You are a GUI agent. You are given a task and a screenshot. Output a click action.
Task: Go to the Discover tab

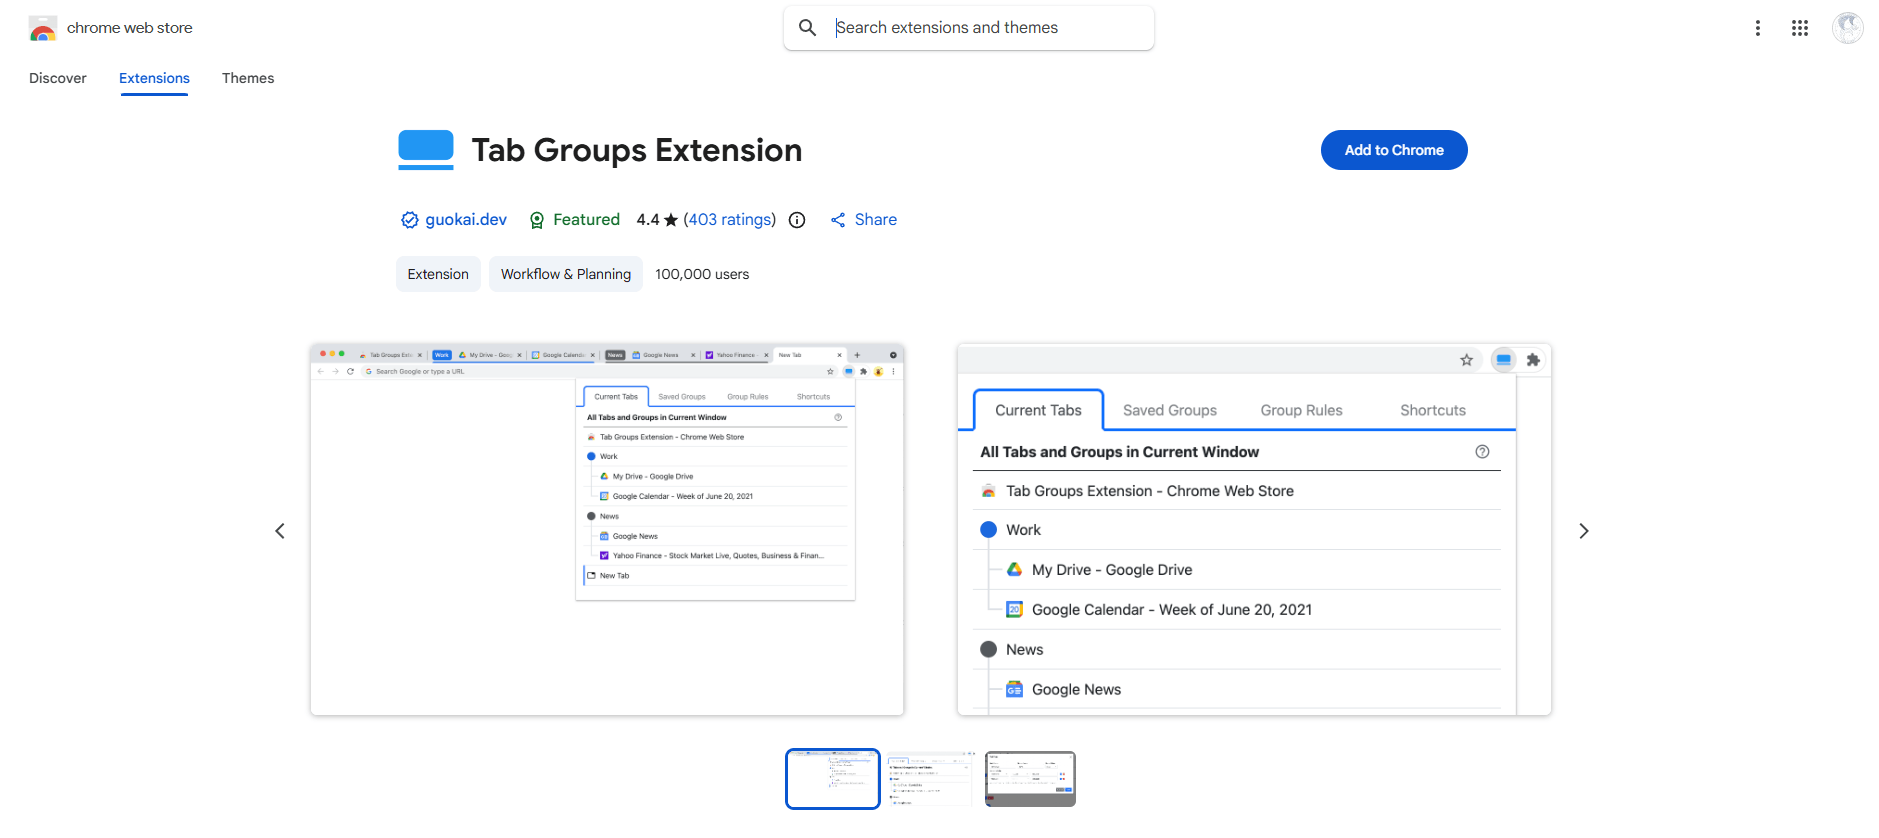(x=58, y=78)
